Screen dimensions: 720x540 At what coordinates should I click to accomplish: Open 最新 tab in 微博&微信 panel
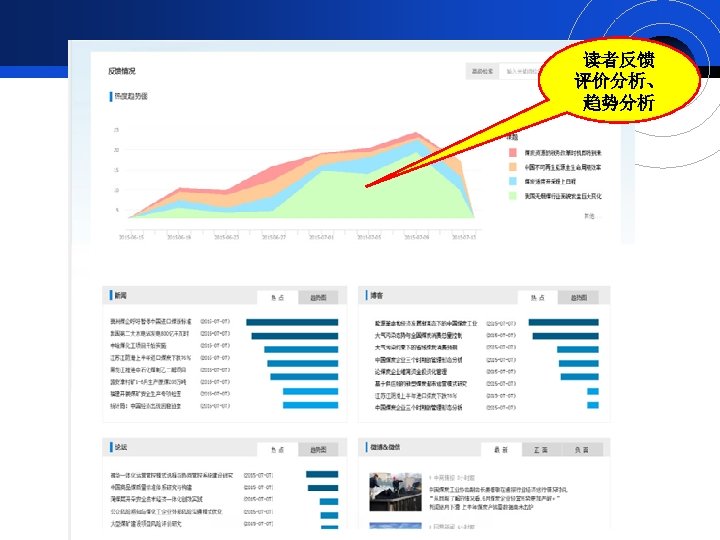point(501,450)
